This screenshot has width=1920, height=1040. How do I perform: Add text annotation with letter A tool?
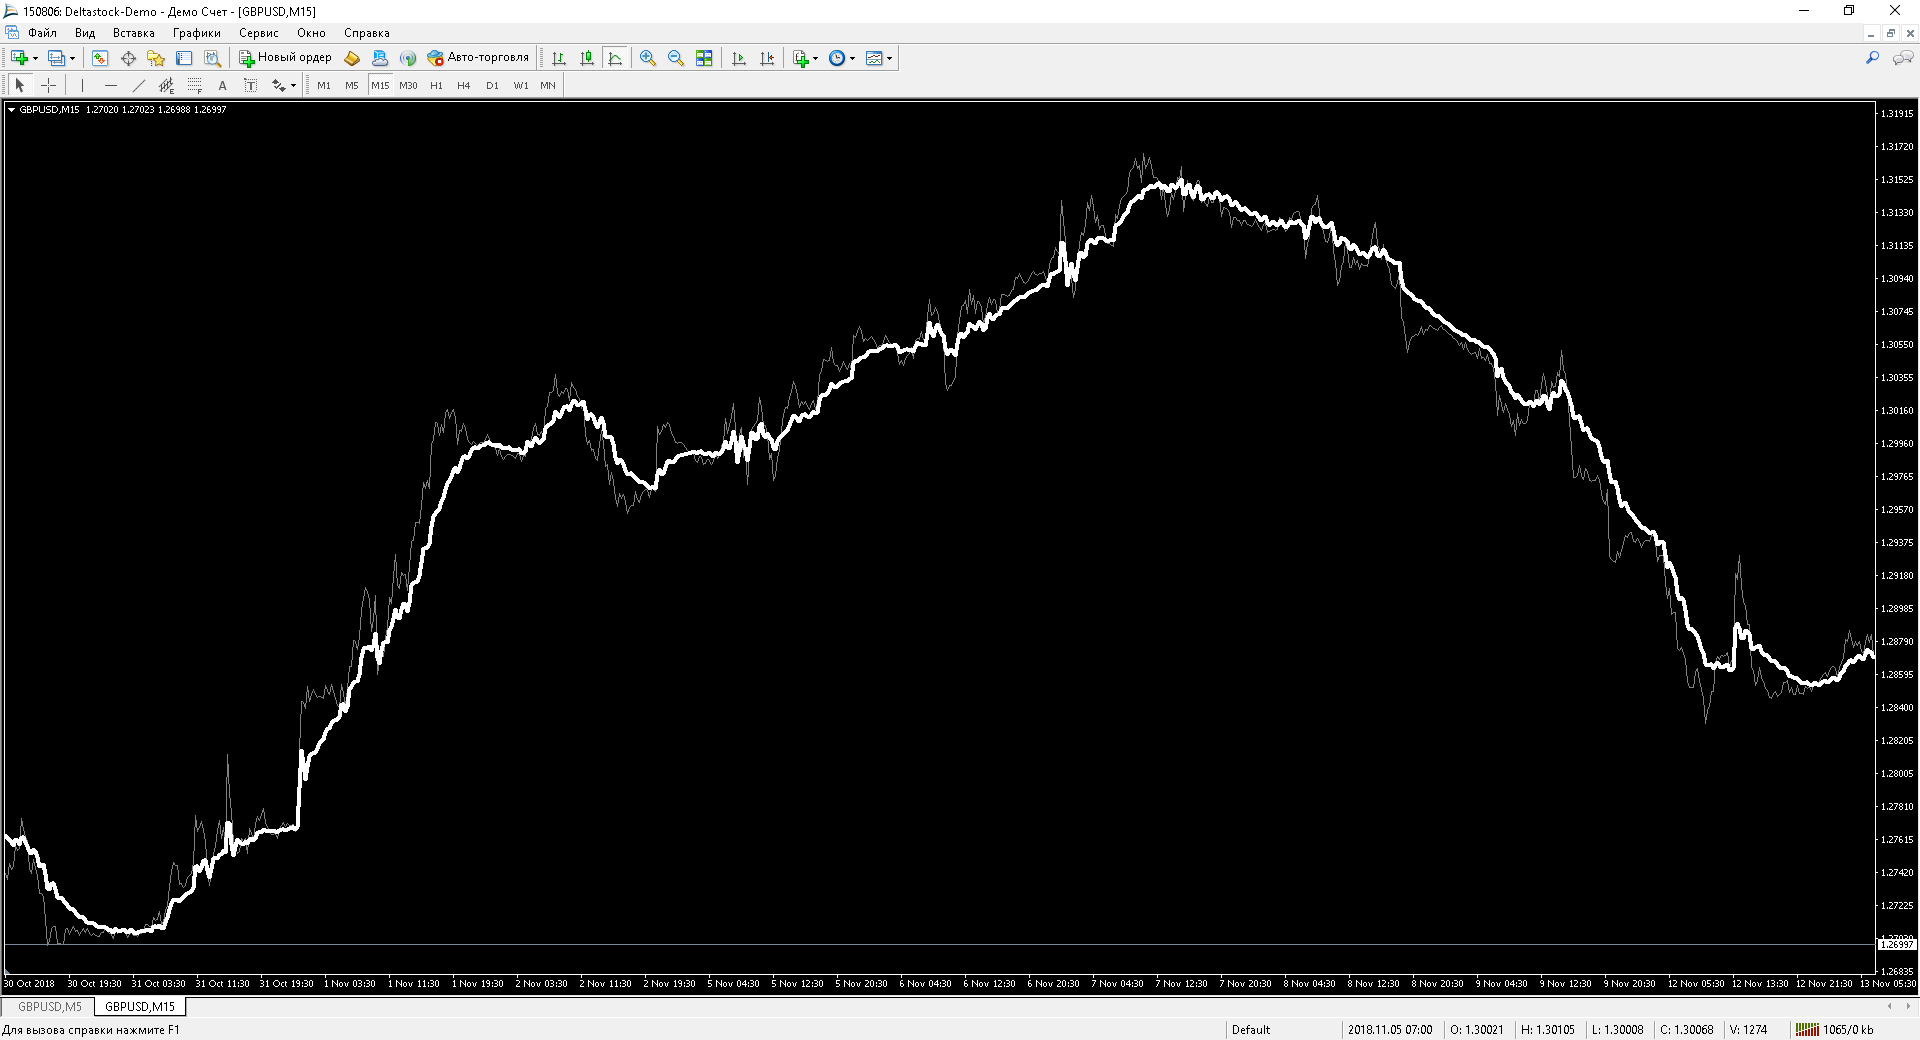pos(222,85)
